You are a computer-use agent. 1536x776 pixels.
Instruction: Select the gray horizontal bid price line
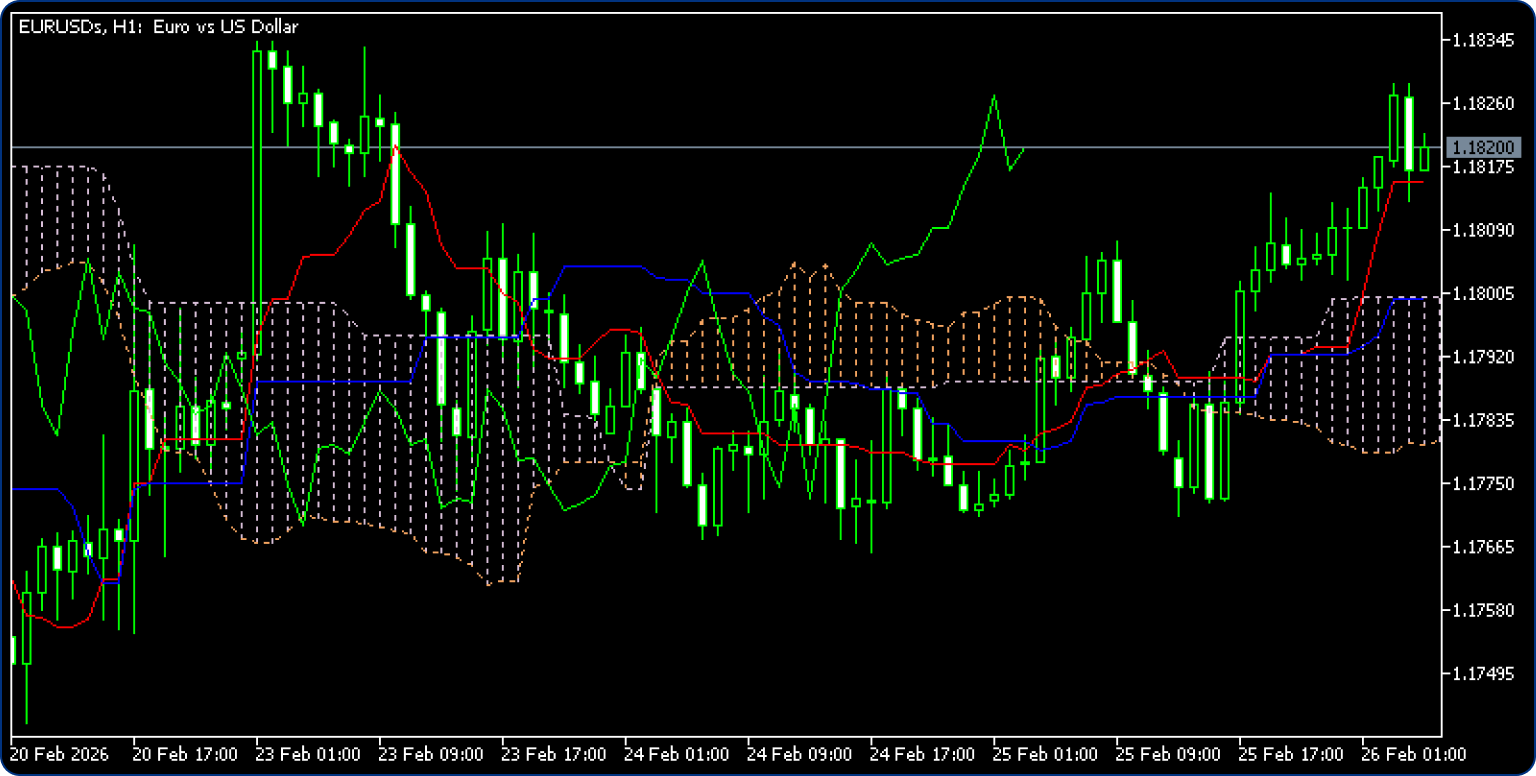pos(700,147)
